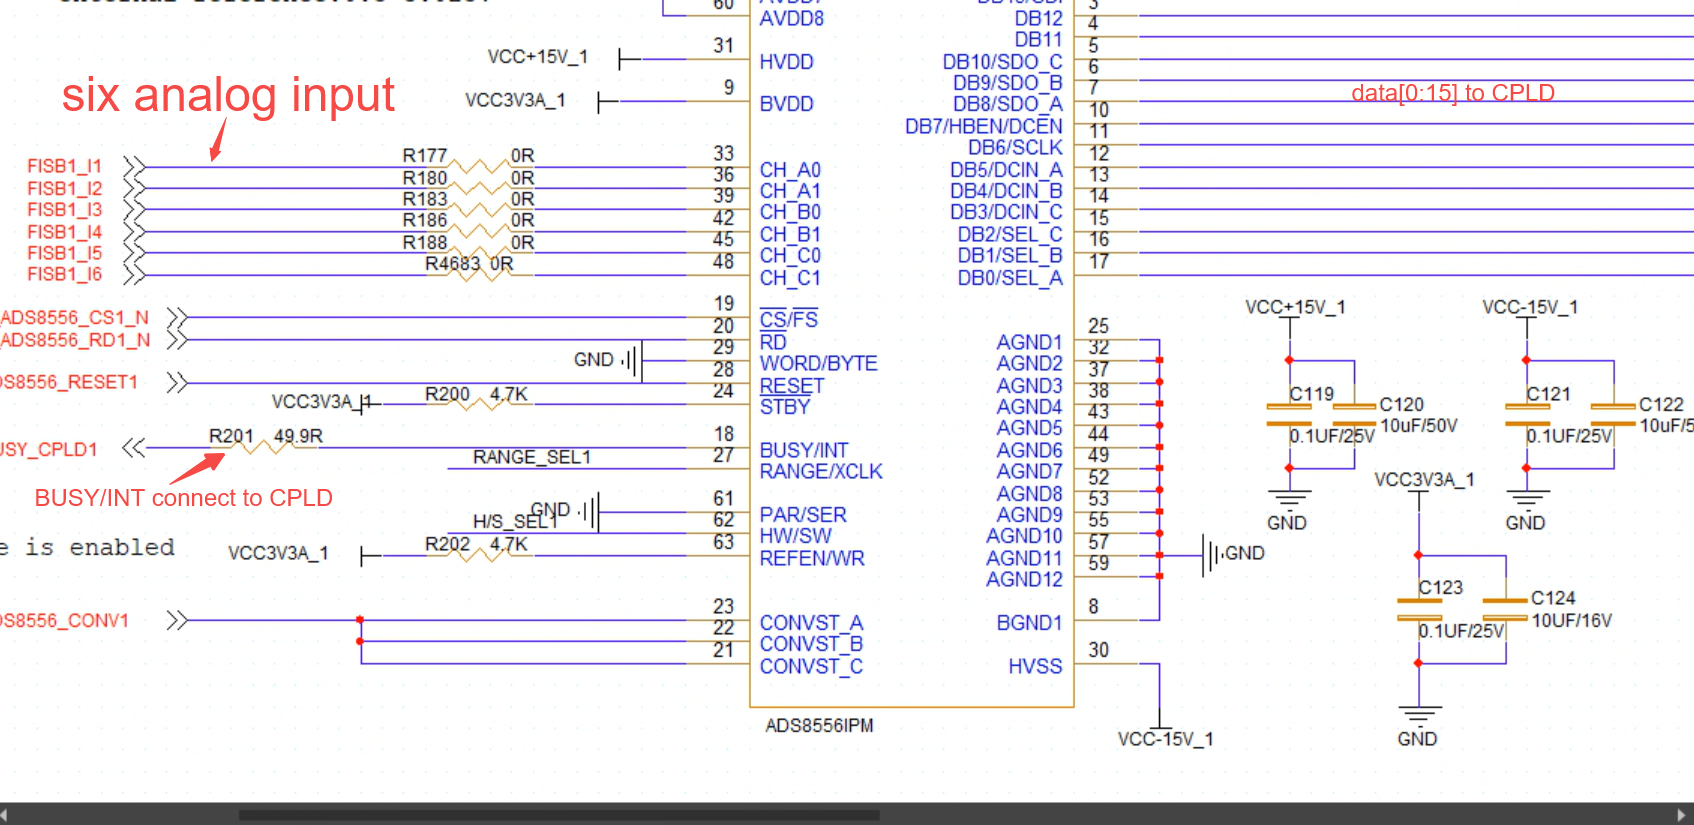Image resolution: width=1694 pixels, height=825 pixels.
Task: Select the FISB1_I3 port label
Action: [x=65, y=209]
